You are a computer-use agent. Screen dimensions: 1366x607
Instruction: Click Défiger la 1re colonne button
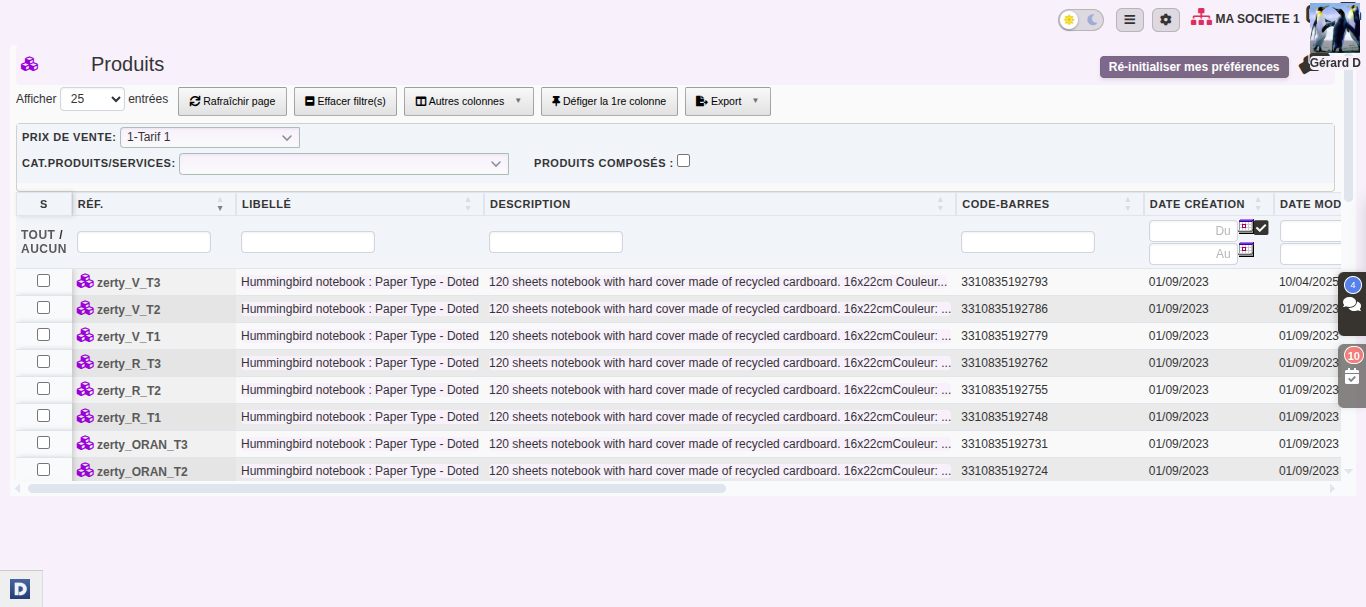point(609,101)
